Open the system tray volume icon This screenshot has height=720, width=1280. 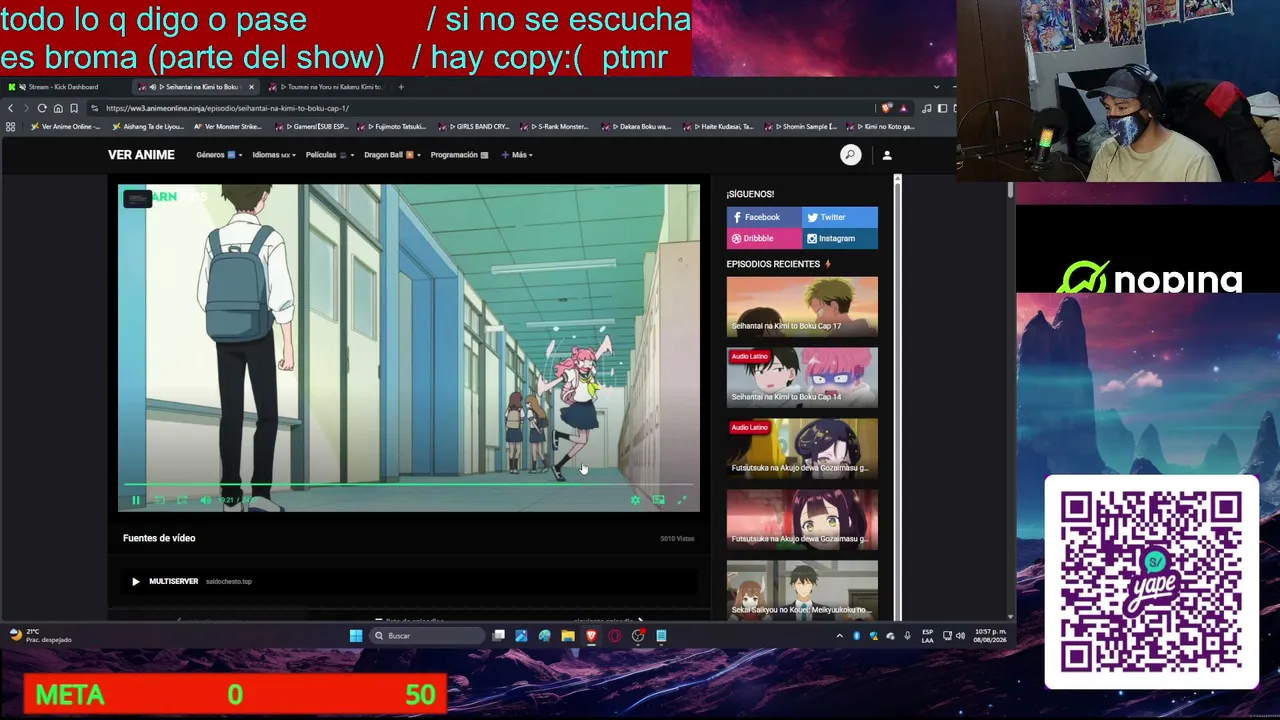(960, 636)
